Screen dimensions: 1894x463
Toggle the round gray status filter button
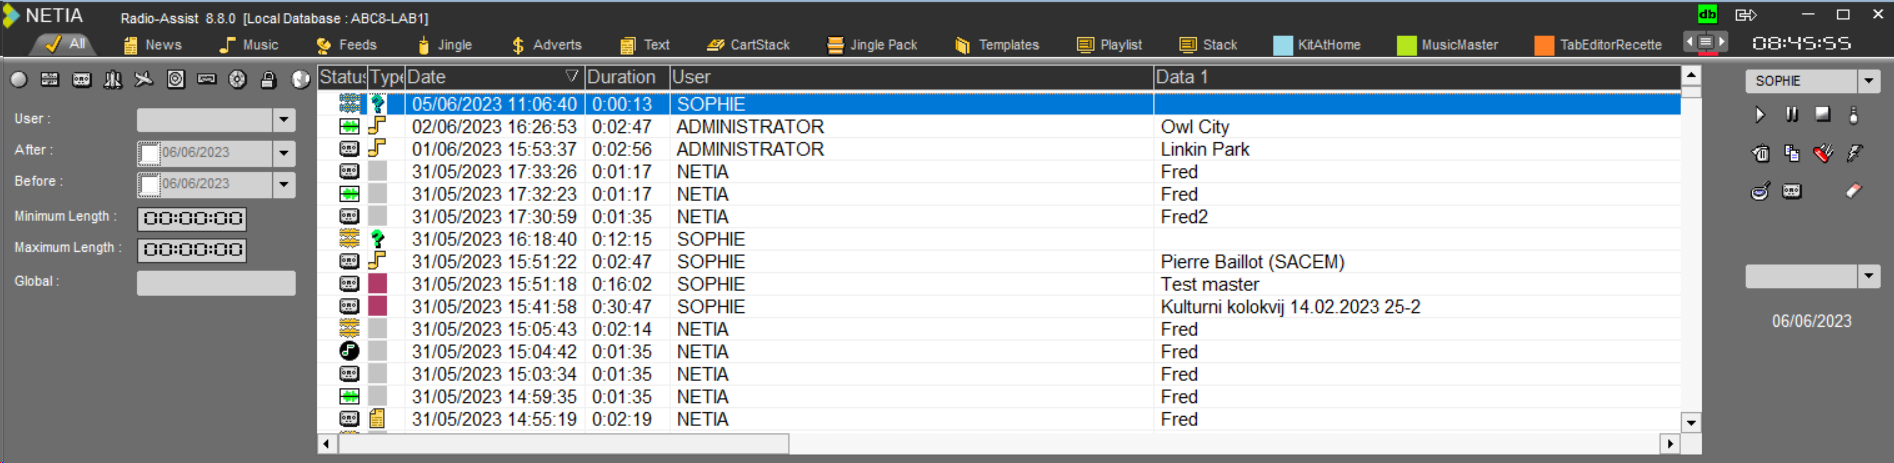[x=19, y=80]
